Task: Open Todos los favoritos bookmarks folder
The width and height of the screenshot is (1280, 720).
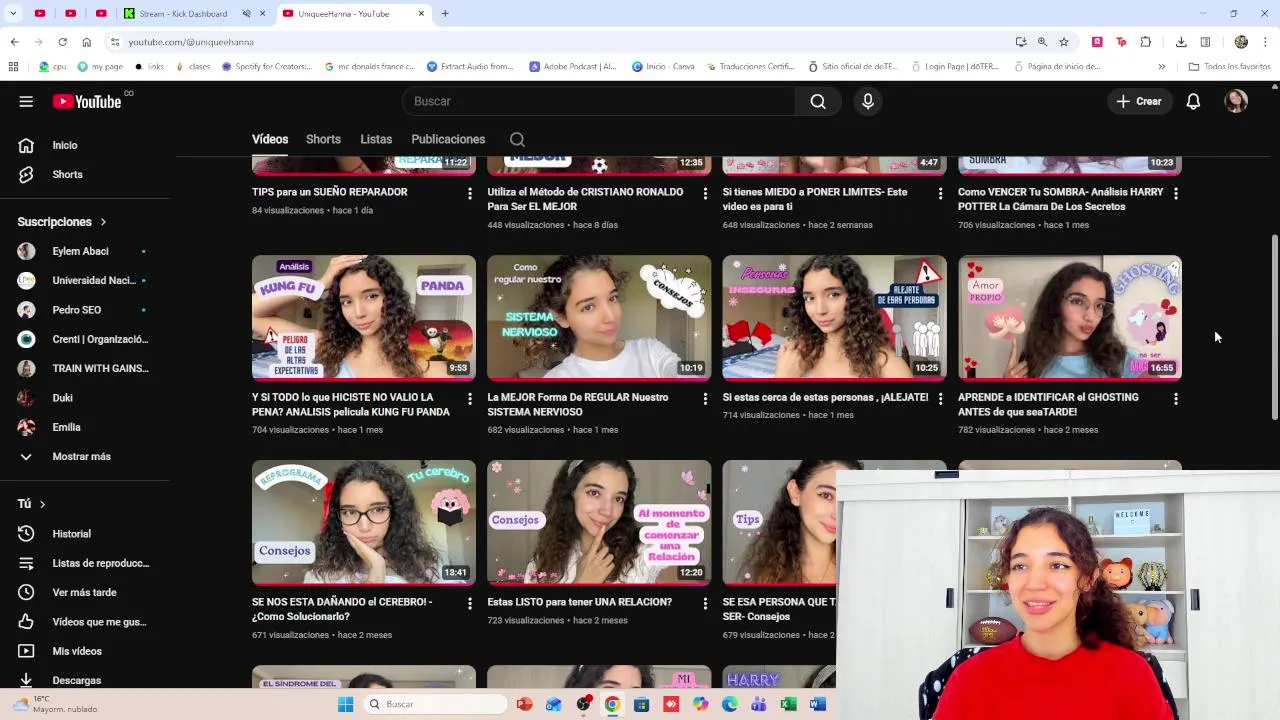Action: click(x=1229, y=67)
